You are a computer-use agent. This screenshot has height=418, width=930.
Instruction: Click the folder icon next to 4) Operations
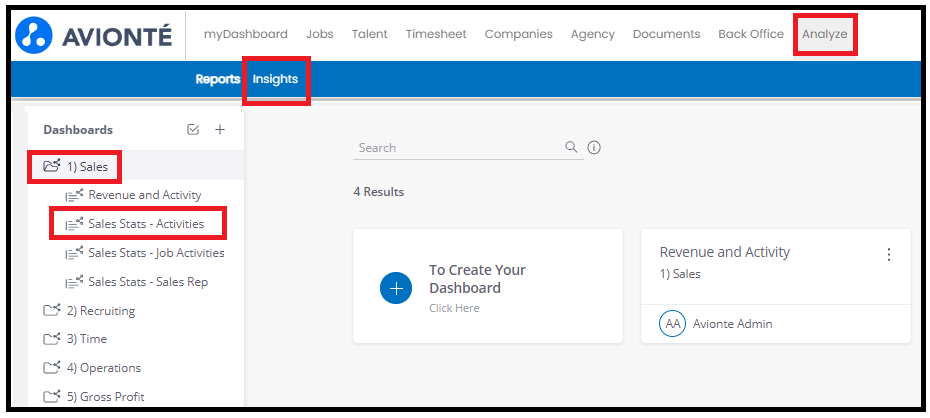click(52, 368)
